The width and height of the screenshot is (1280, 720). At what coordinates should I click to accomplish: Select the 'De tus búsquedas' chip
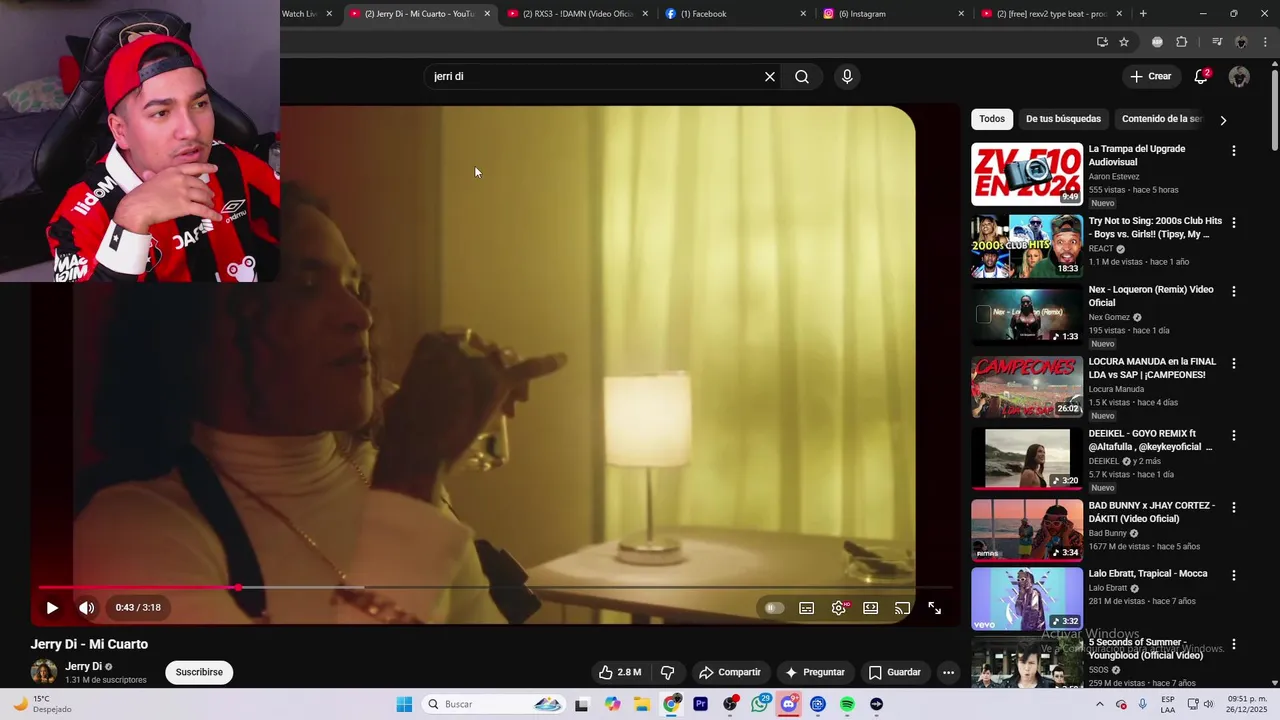[1063, 119]
